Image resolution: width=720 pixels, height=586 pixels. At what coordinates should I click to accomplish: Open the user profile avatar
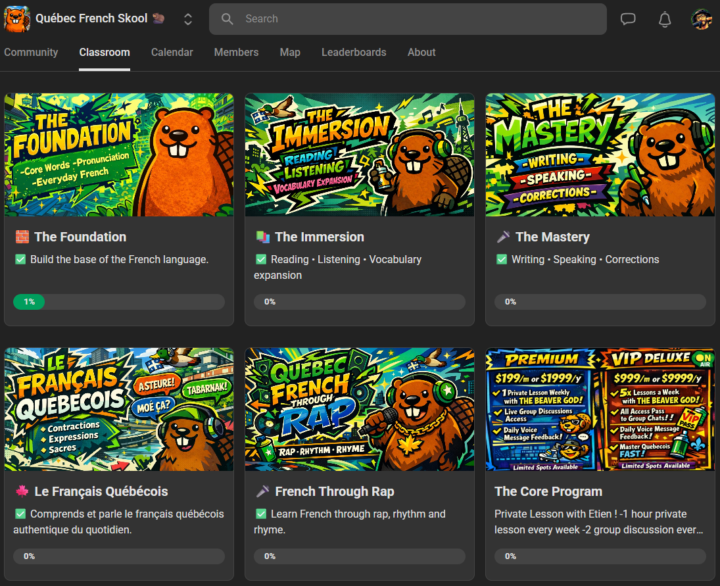pos(702,19)
